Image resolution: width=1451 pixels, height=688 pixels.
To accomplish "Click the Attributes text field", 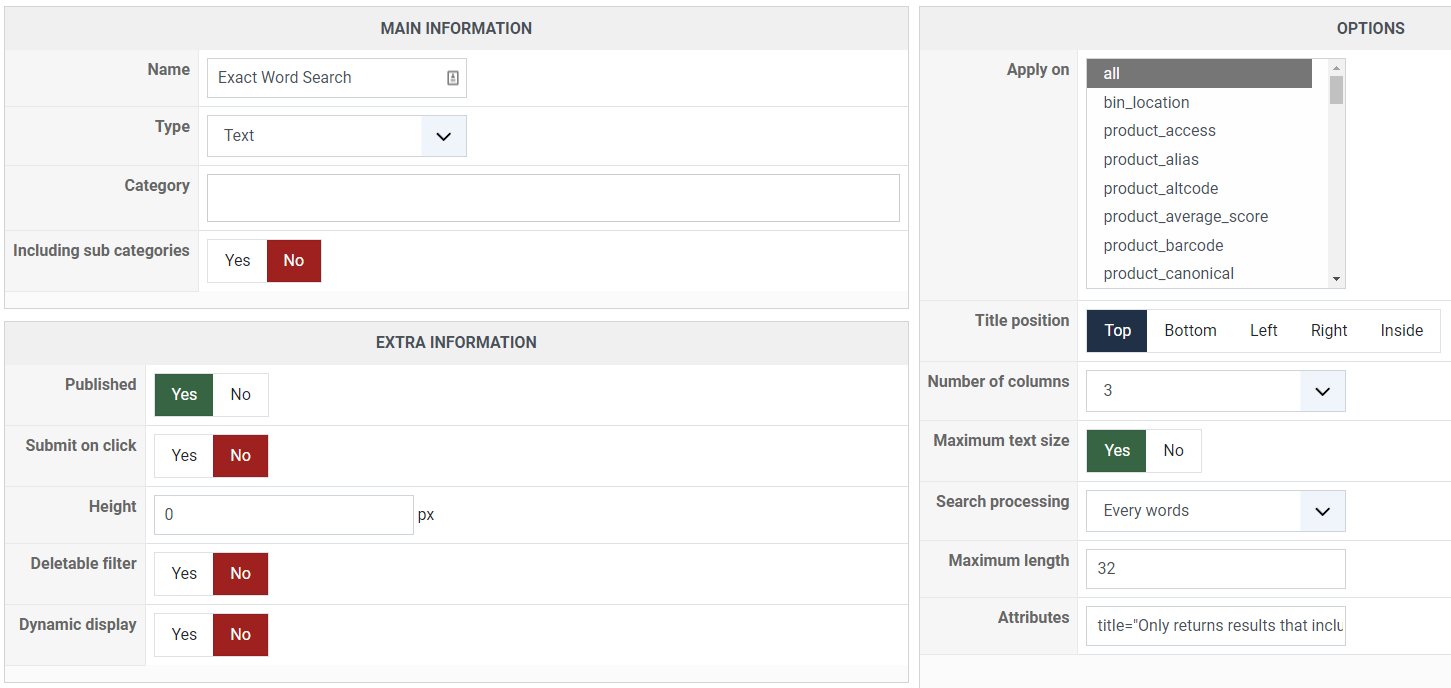I will click(x=1215, y=626).
